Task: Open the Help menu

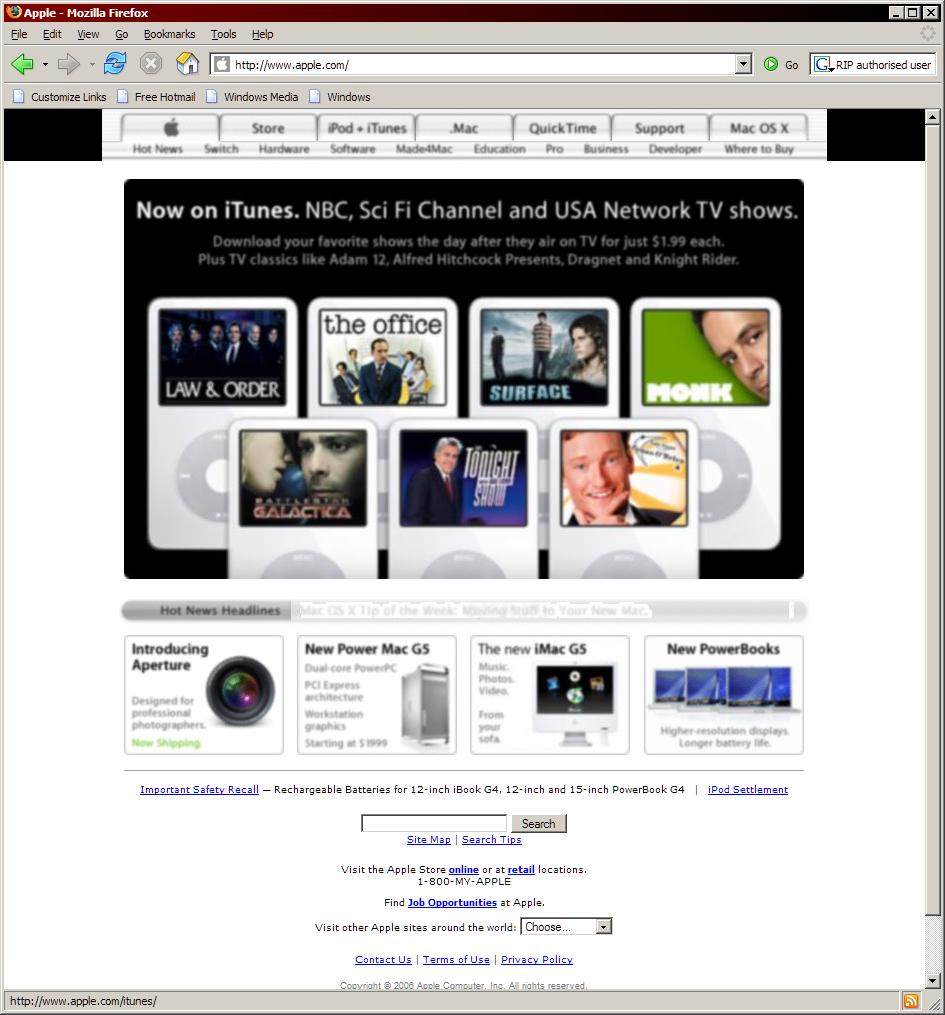Action: point(262,34)
